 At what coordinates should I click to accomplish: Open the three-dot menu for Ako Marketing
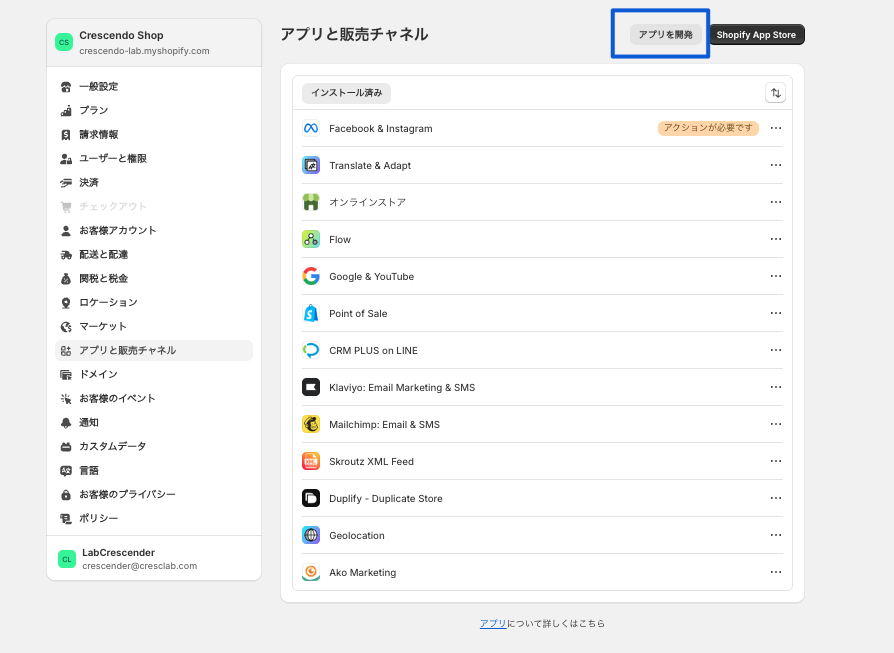pyautogui.click(x=775, y=573)
